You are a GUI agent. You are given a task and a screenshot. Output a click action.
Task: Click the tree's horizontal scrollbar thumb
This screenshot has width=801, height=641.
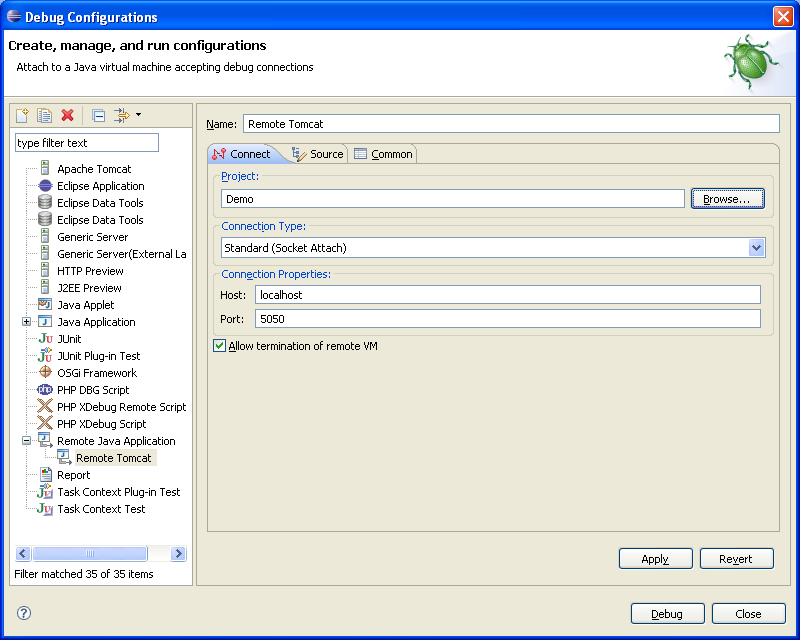point(89,553)
